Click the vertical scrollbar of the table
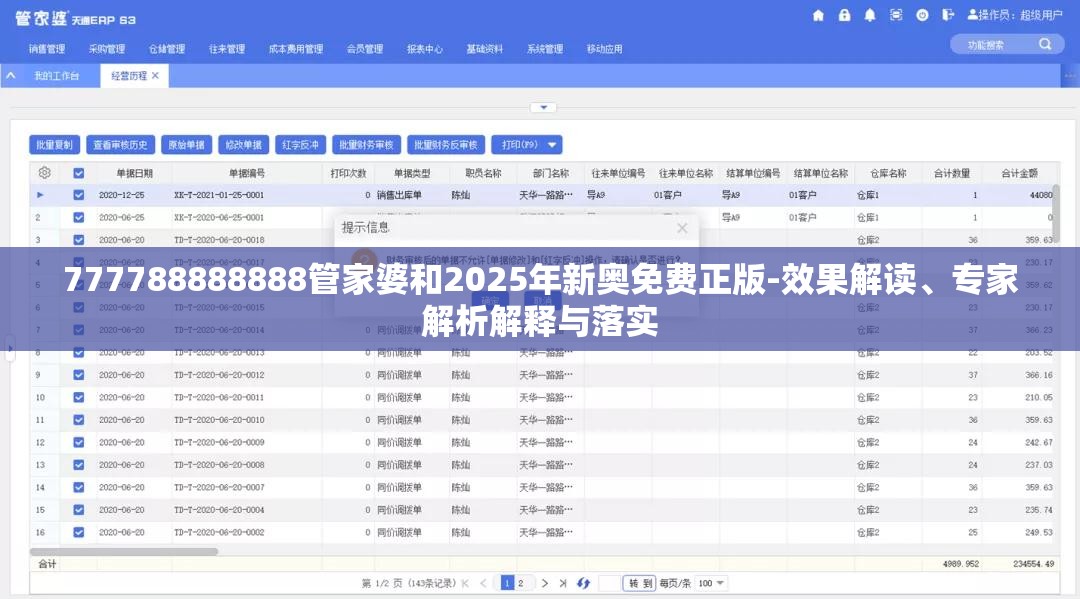This screenshot has height=599, width=1080. (1057, 213)
